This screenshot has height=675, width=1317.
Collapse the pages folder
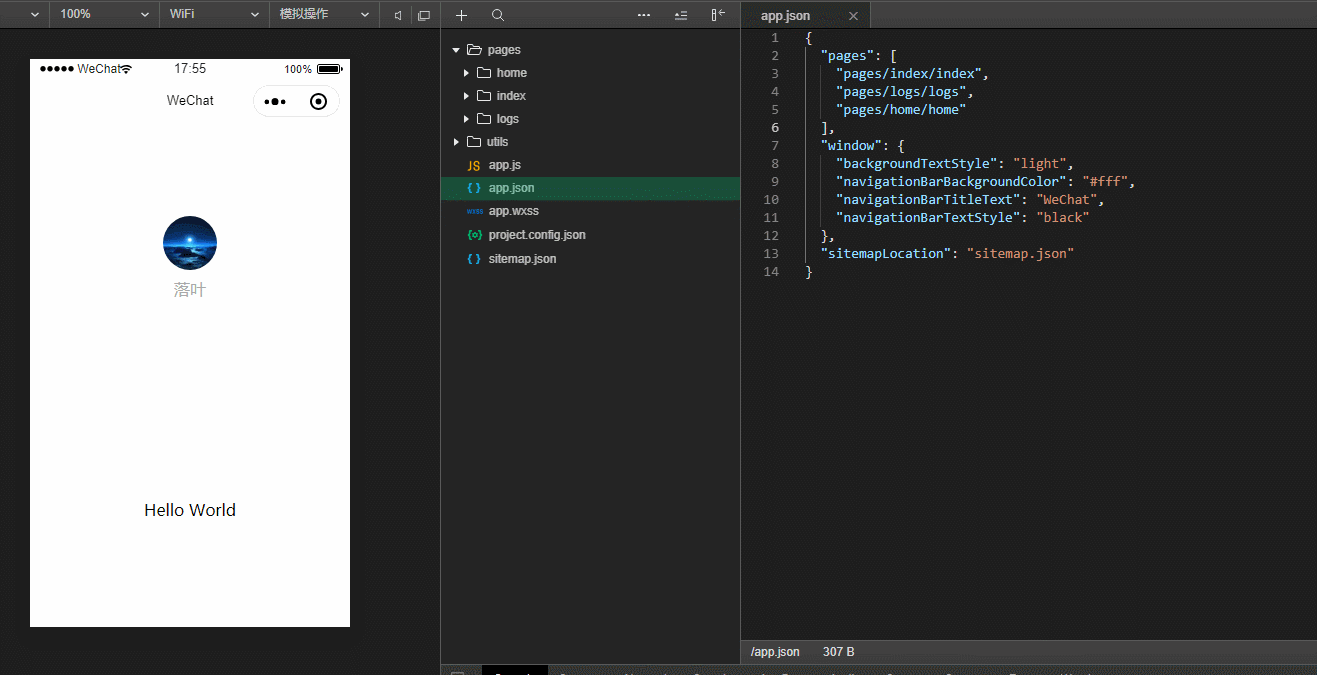456,50
